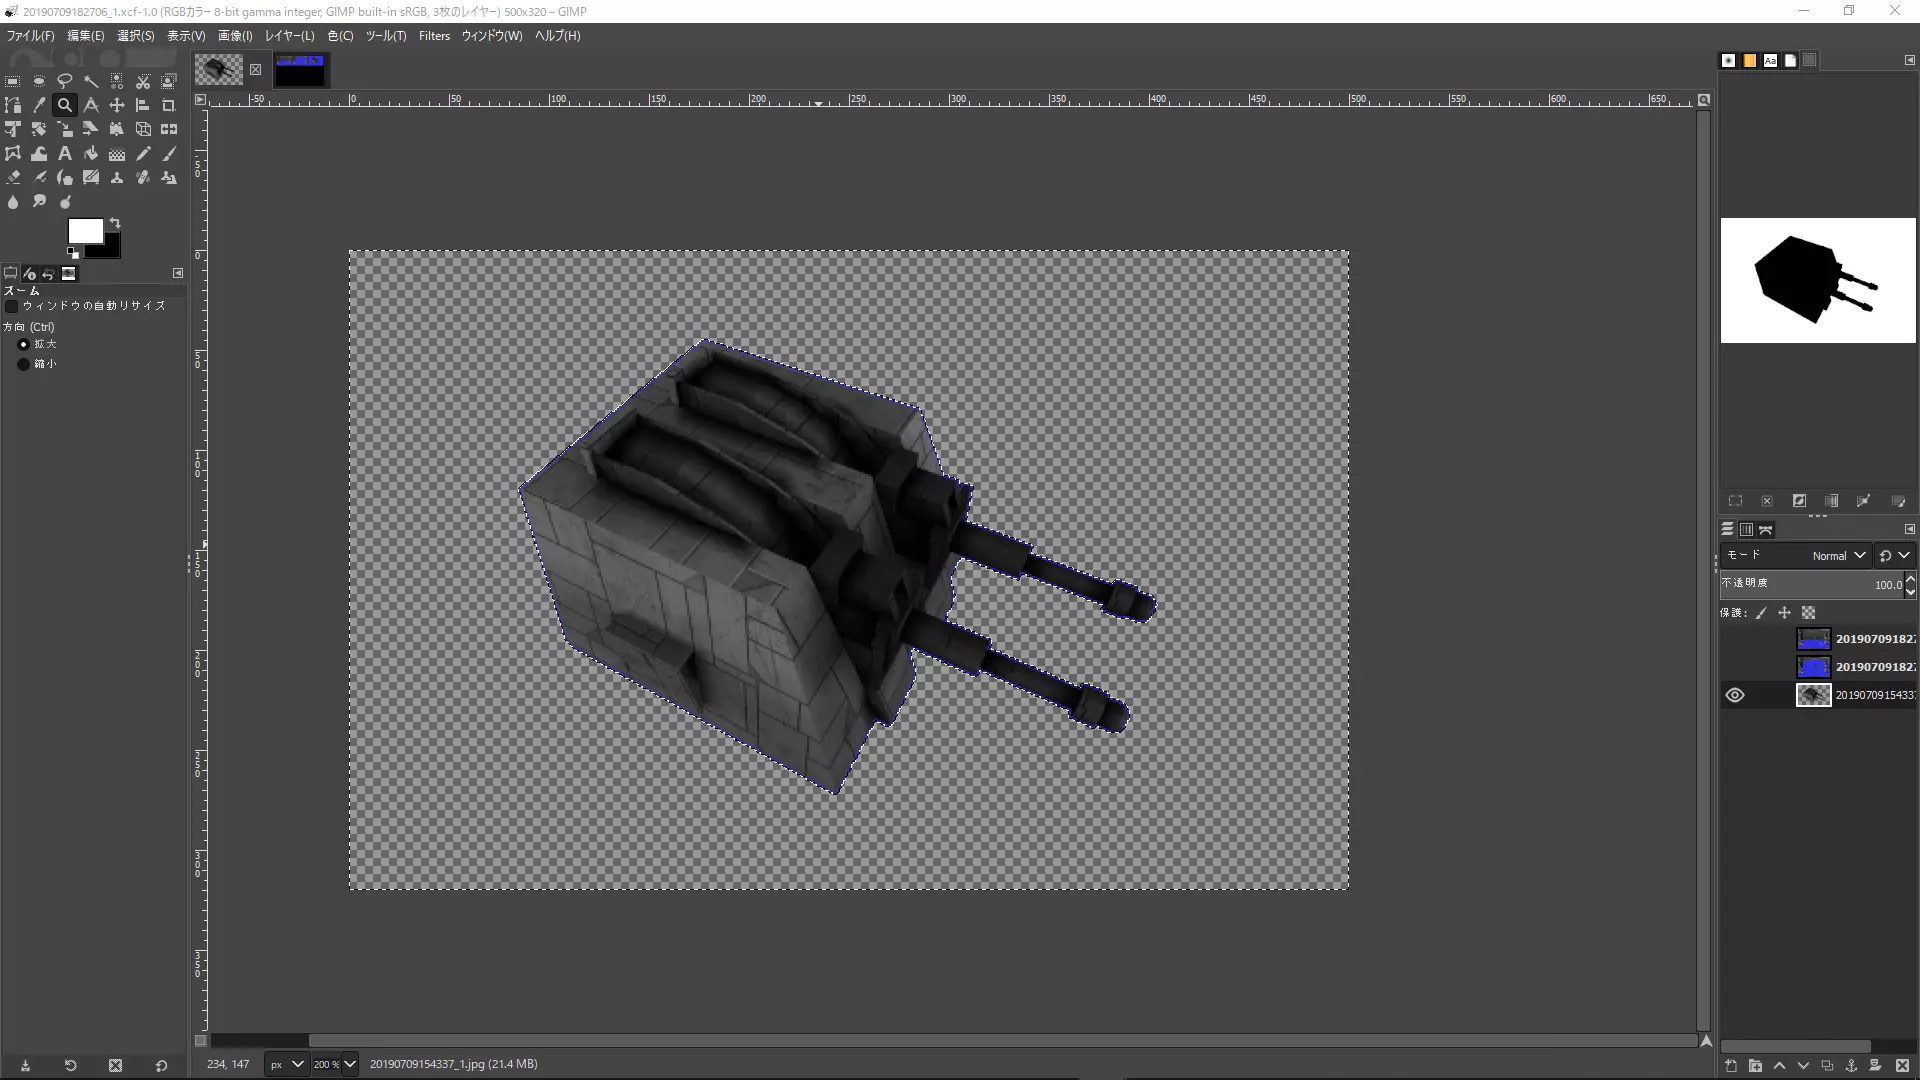Select the Paintbrush tool
Image resolution: width=1920 pixels, height=1080 pixels.
pyautogui.click(x=169, y=154)
